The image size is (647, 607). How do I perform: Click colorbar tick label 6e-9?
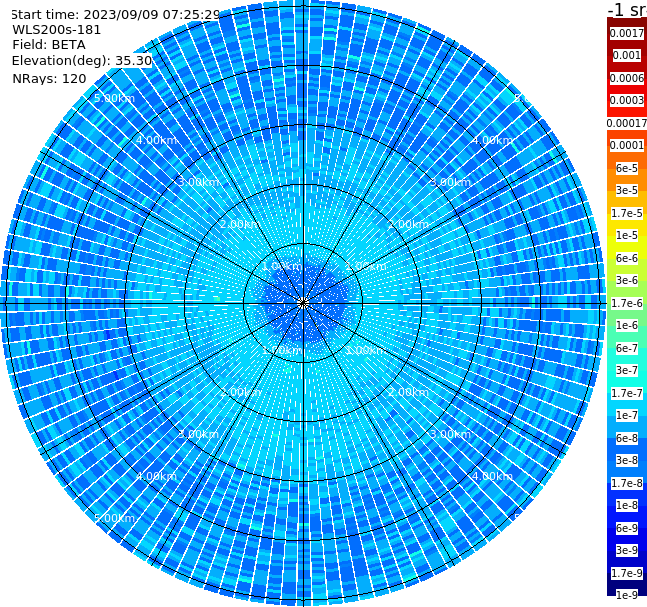click(x=627, y=528)
